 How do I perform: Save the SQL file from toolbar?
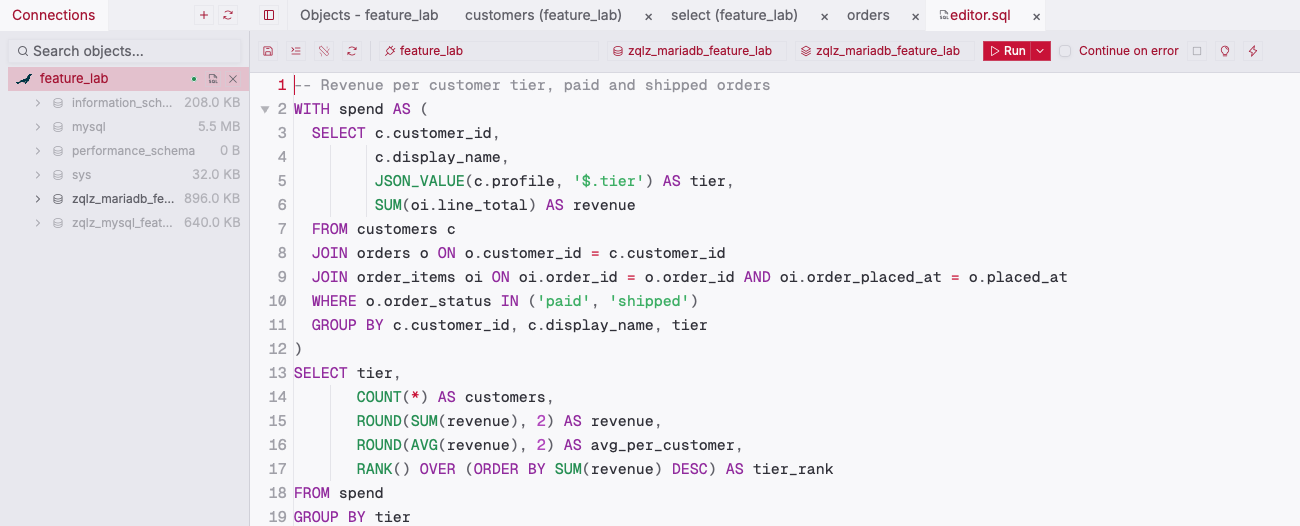(267, 51)
